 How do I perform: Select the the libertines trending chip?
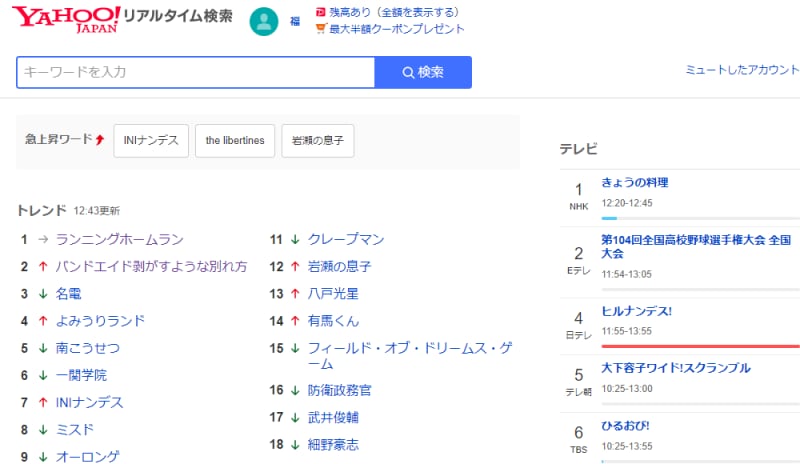click(x=235, y=141)
